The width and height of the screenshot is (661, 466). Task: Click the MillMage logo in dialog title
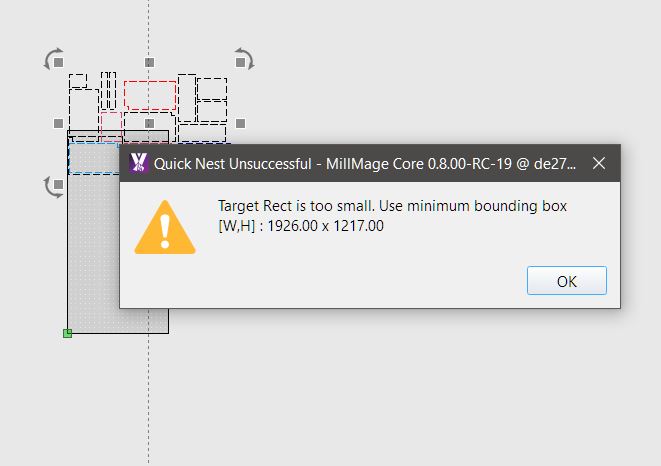tap(139, 163)
